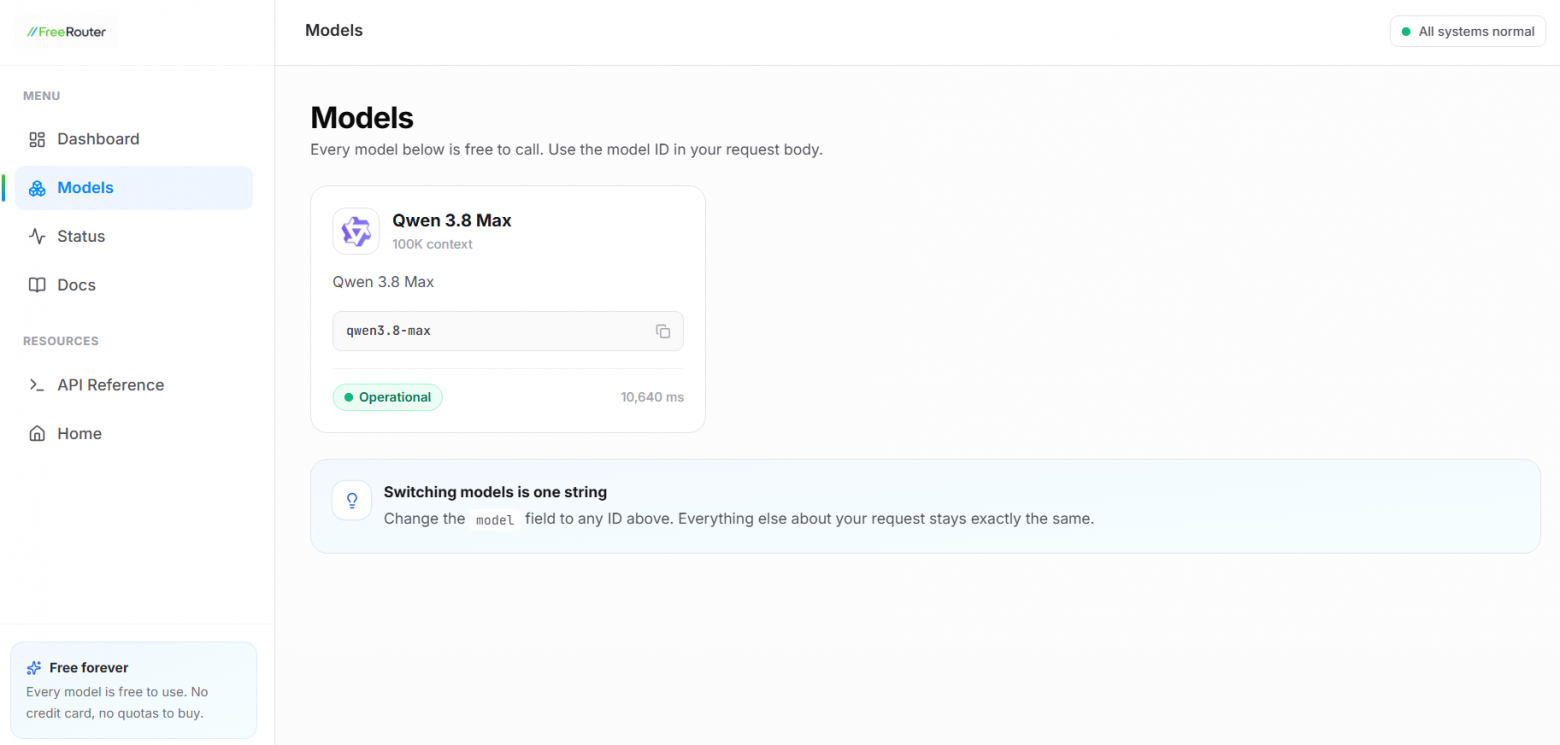Click the inline model code tag
Image resolution: width=1560 pixels, height=745 pixels.
click(495, 520)
